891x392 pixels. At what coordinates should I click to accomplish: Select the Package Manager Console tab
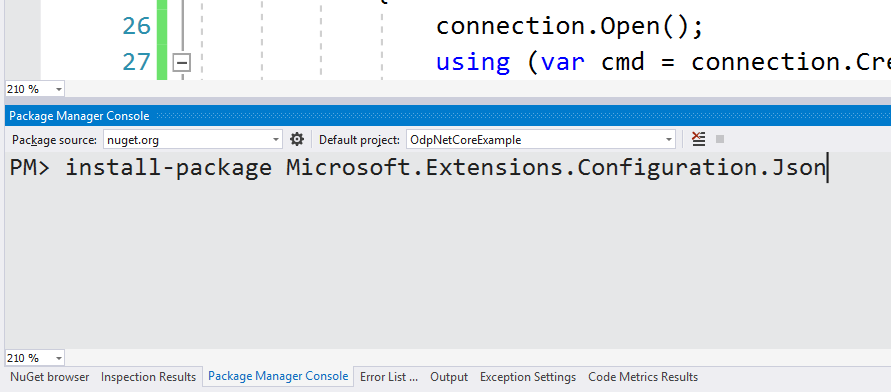278,376
